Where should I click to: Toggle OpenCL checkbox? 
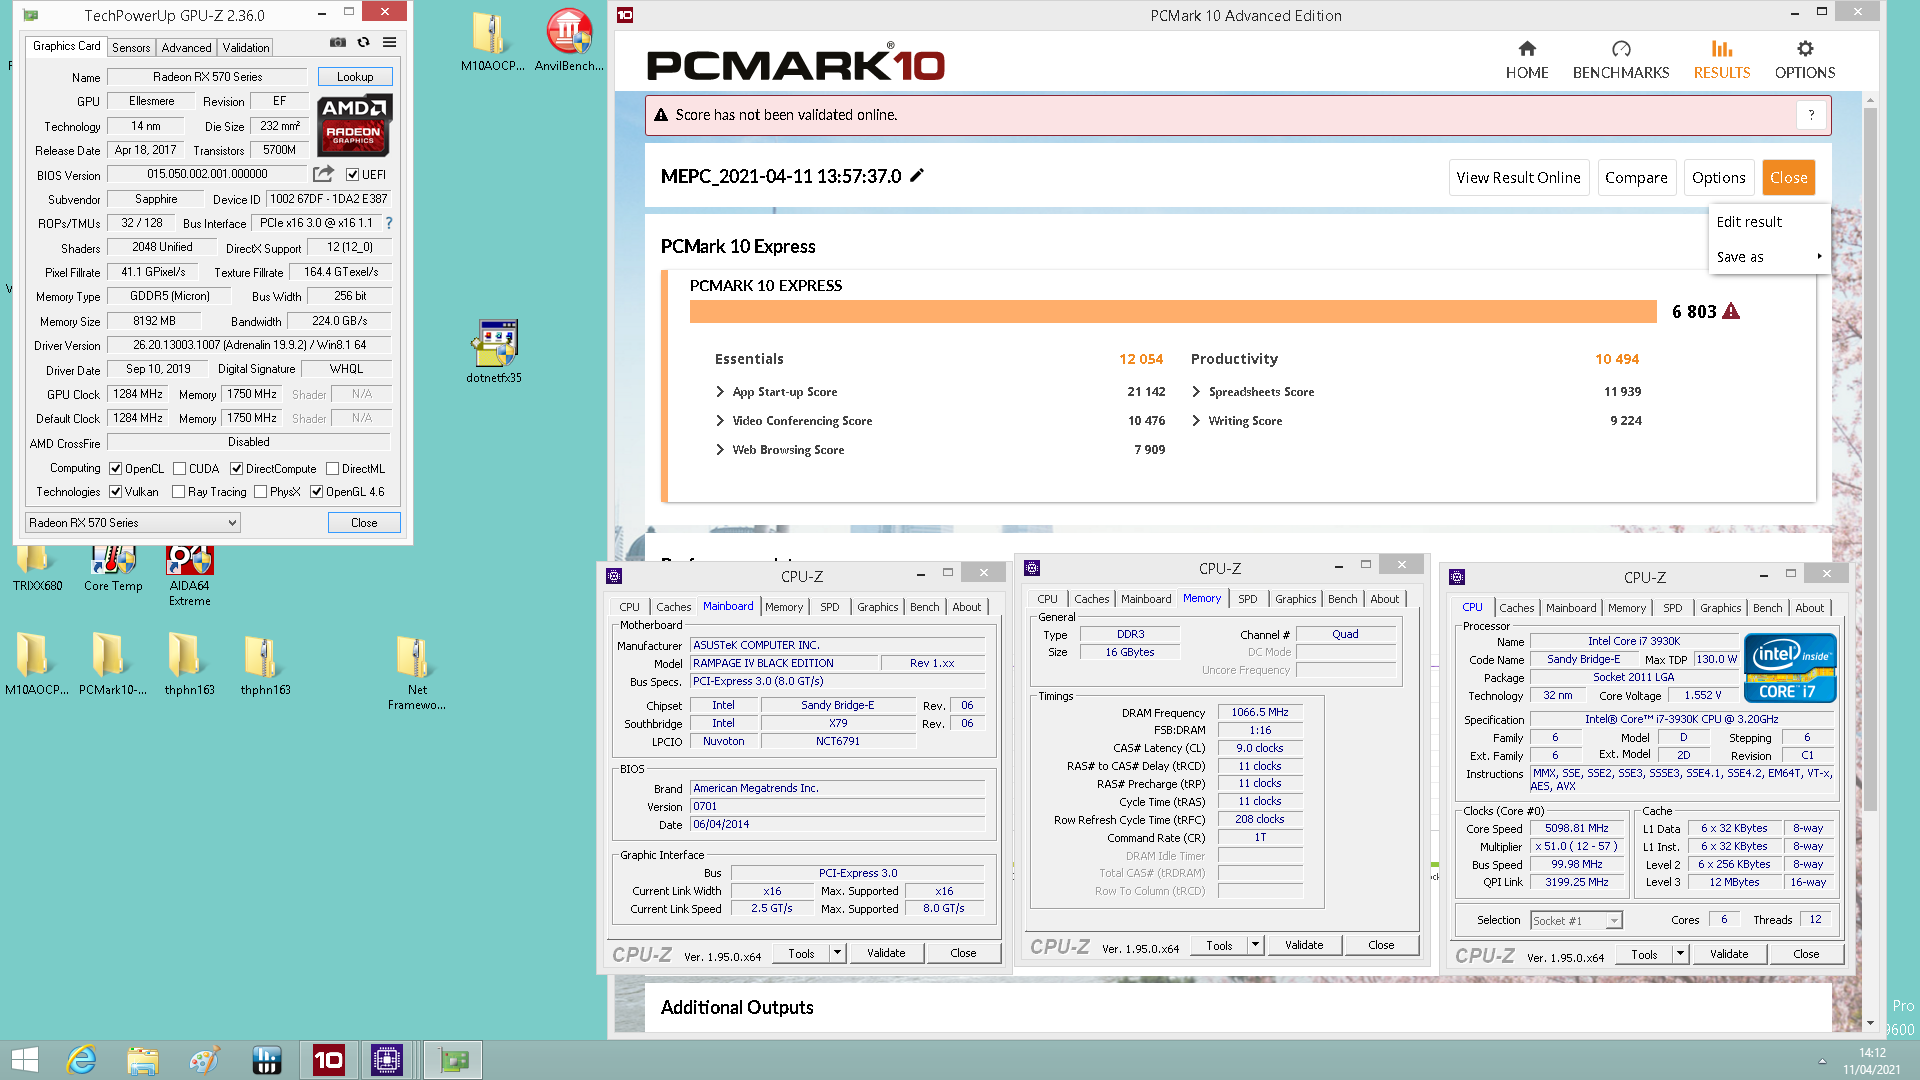point(116,469)
